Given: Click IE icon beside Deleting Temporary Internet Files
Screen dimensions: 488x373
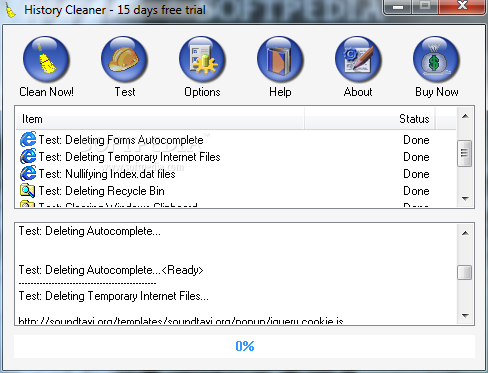Looking at the screenshot, I should coord(28,156).
